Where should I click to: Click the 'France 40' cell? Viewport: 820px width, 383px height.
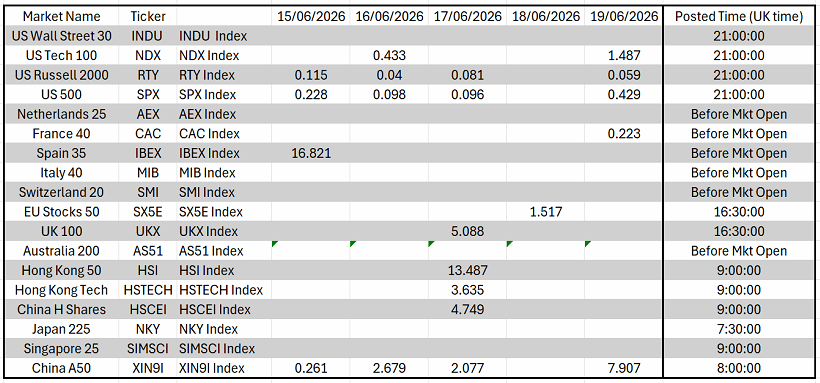[x=61, y=133]
